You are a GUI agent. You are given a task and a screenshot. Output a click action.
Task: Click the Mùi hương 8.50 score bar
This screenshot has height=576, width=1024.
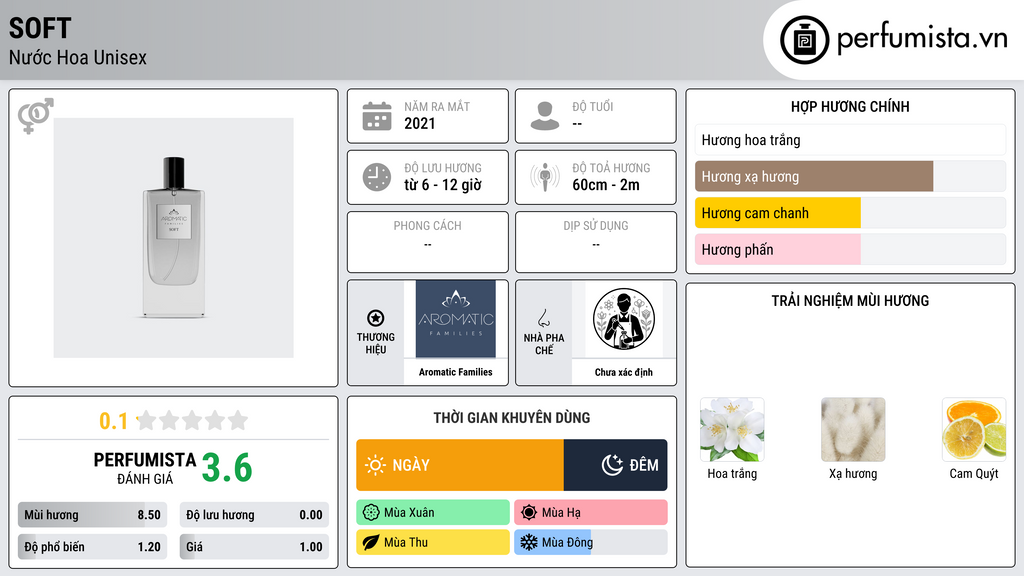coord(92,515)
